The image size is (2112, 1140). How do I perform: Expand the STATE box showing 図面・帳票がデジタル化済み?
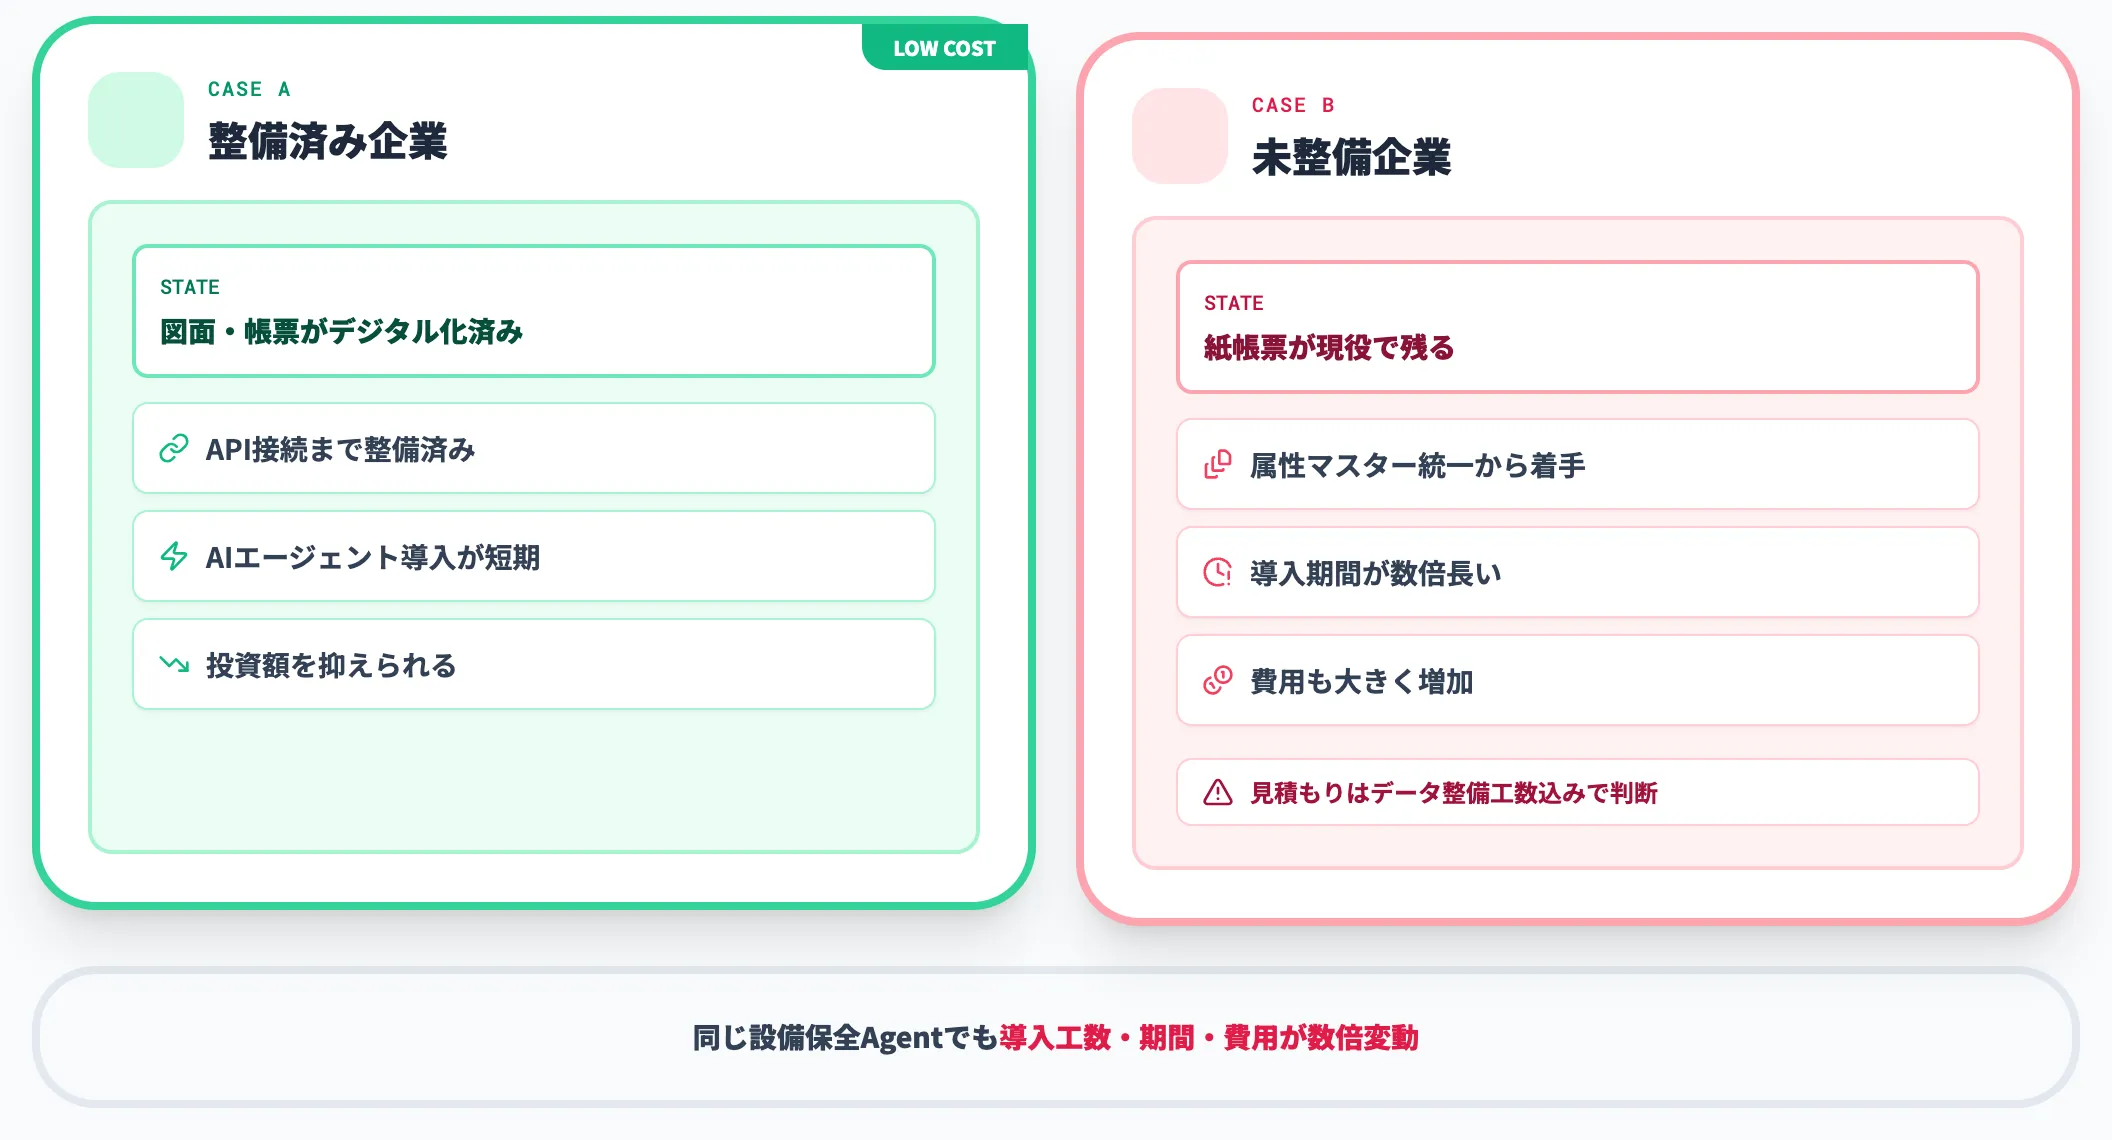532,311
